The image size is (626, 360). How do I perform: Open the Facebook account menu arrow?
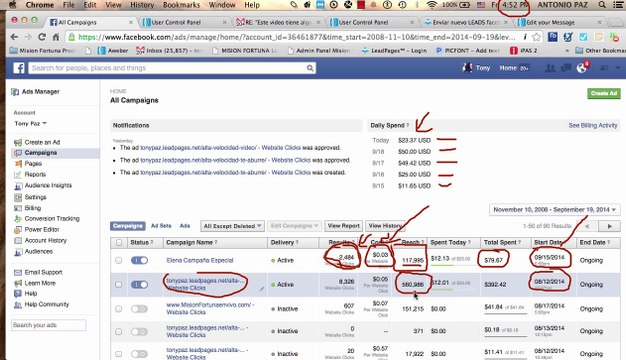(618, 68)
